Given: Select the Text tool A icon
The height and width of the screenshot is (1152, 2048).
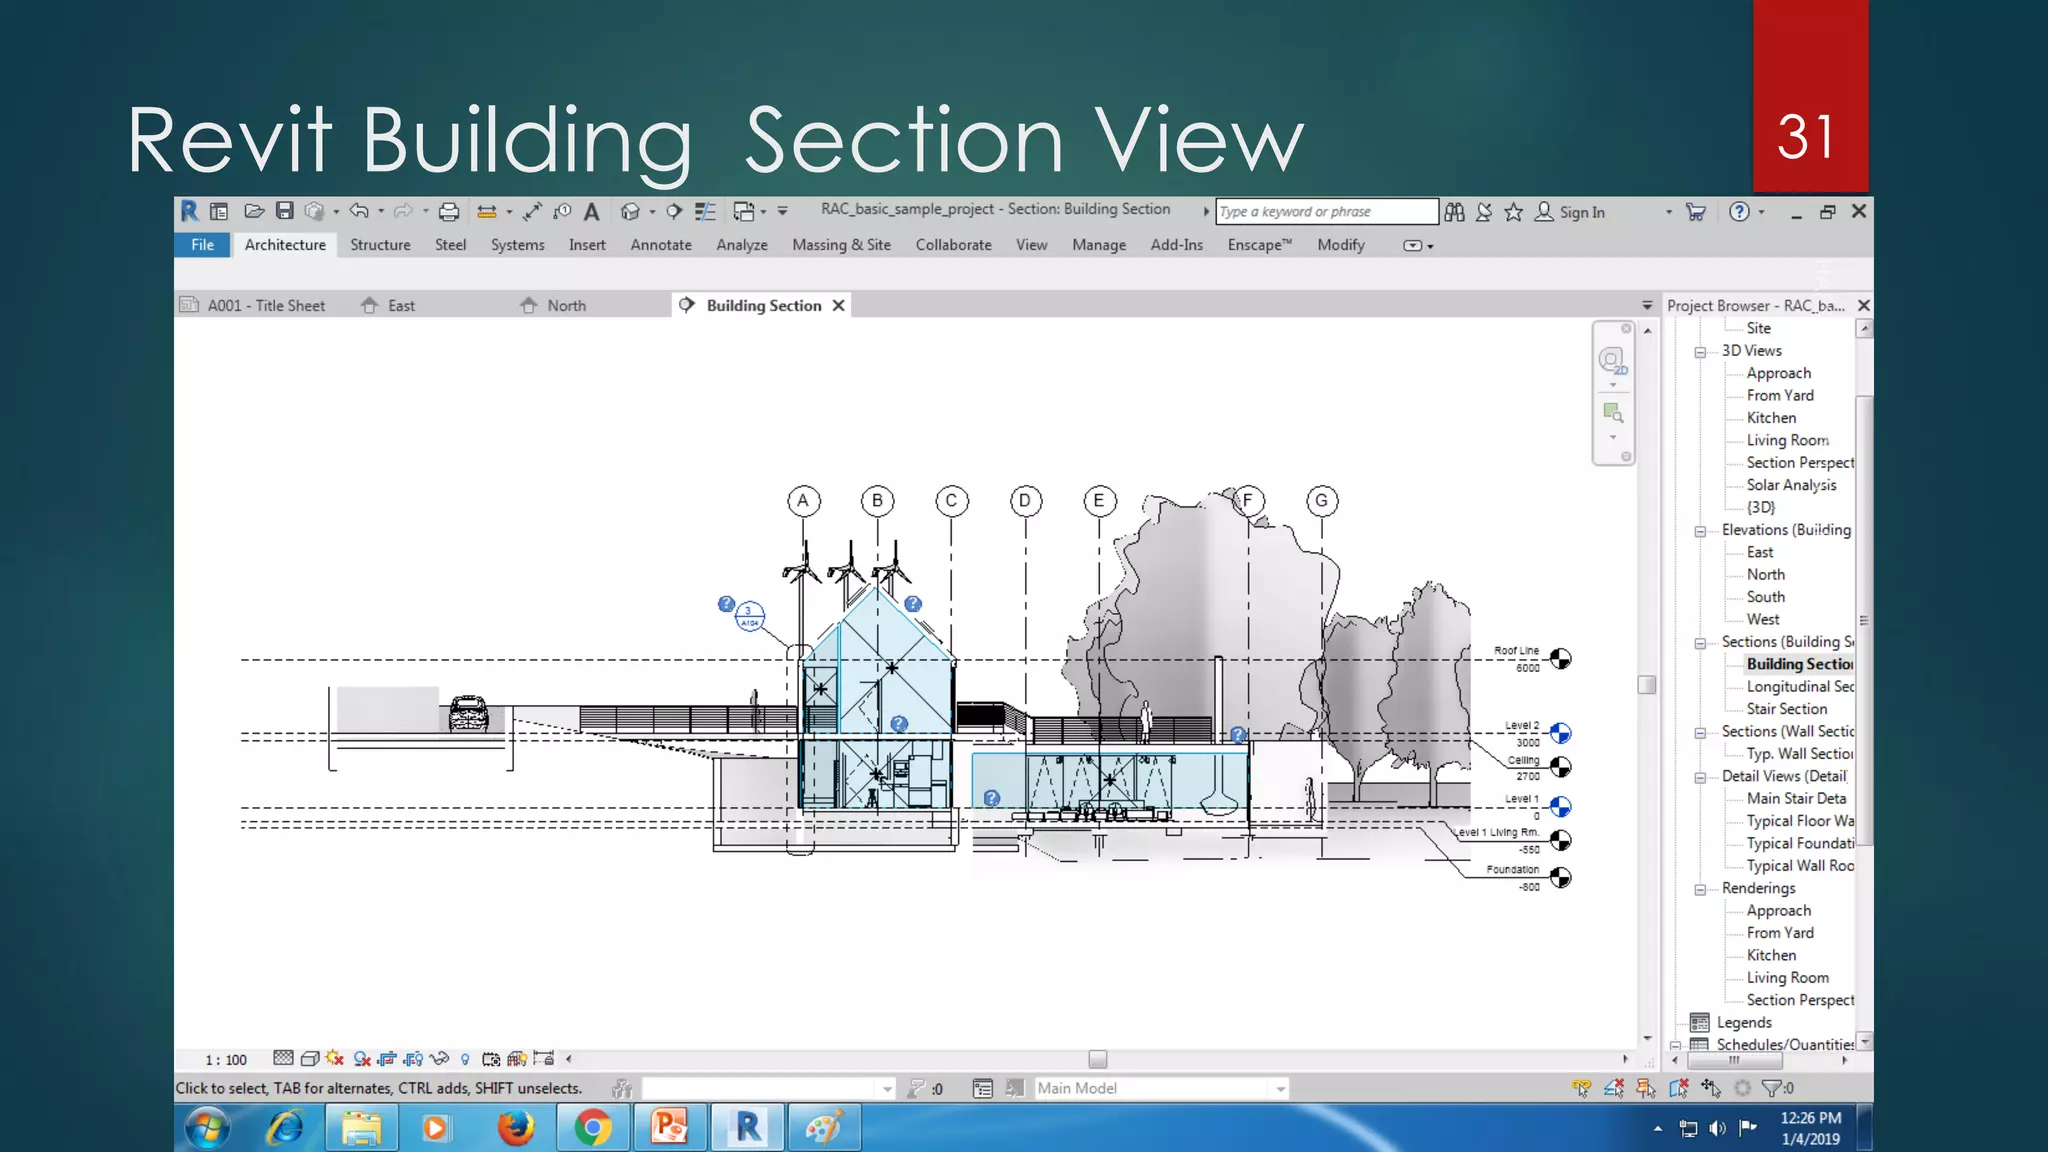Looking at the screenshot, I should pos(592,211).
